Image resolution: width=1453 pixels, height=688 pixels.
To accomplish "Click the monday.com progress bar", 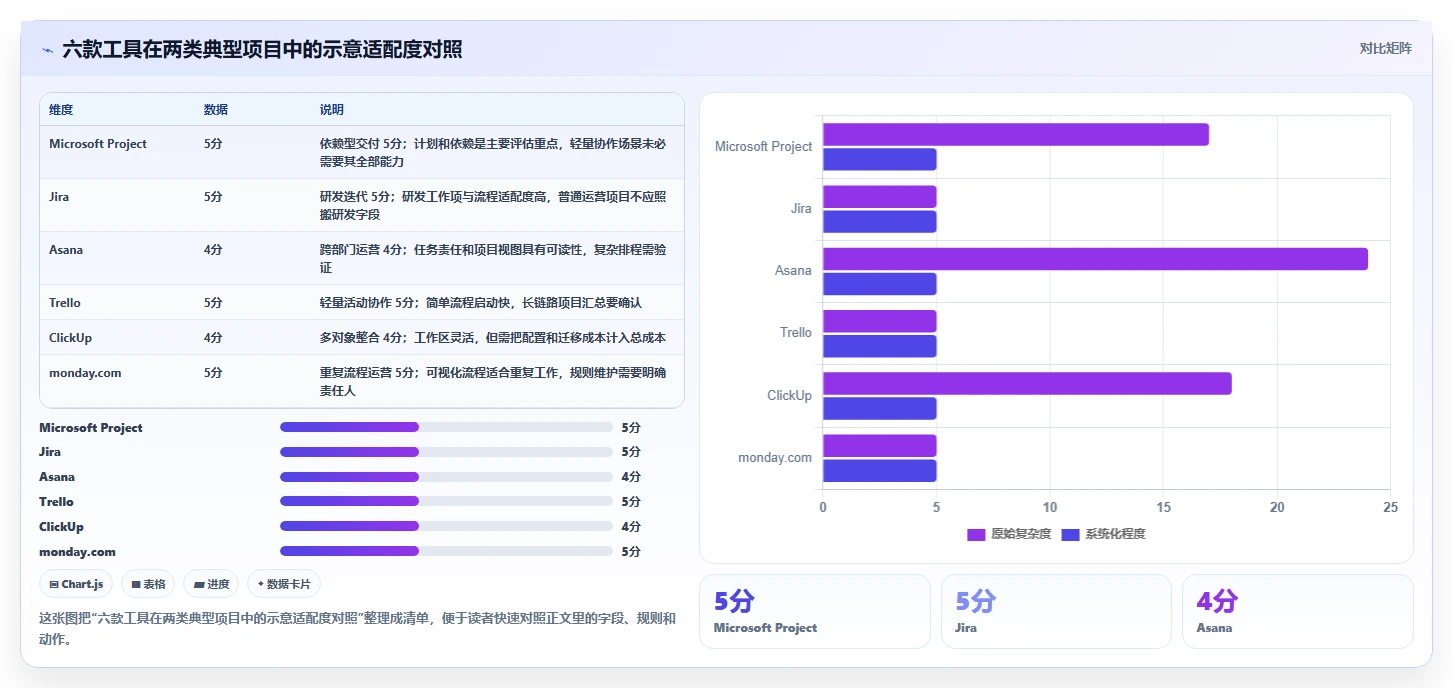I will 446,551.
